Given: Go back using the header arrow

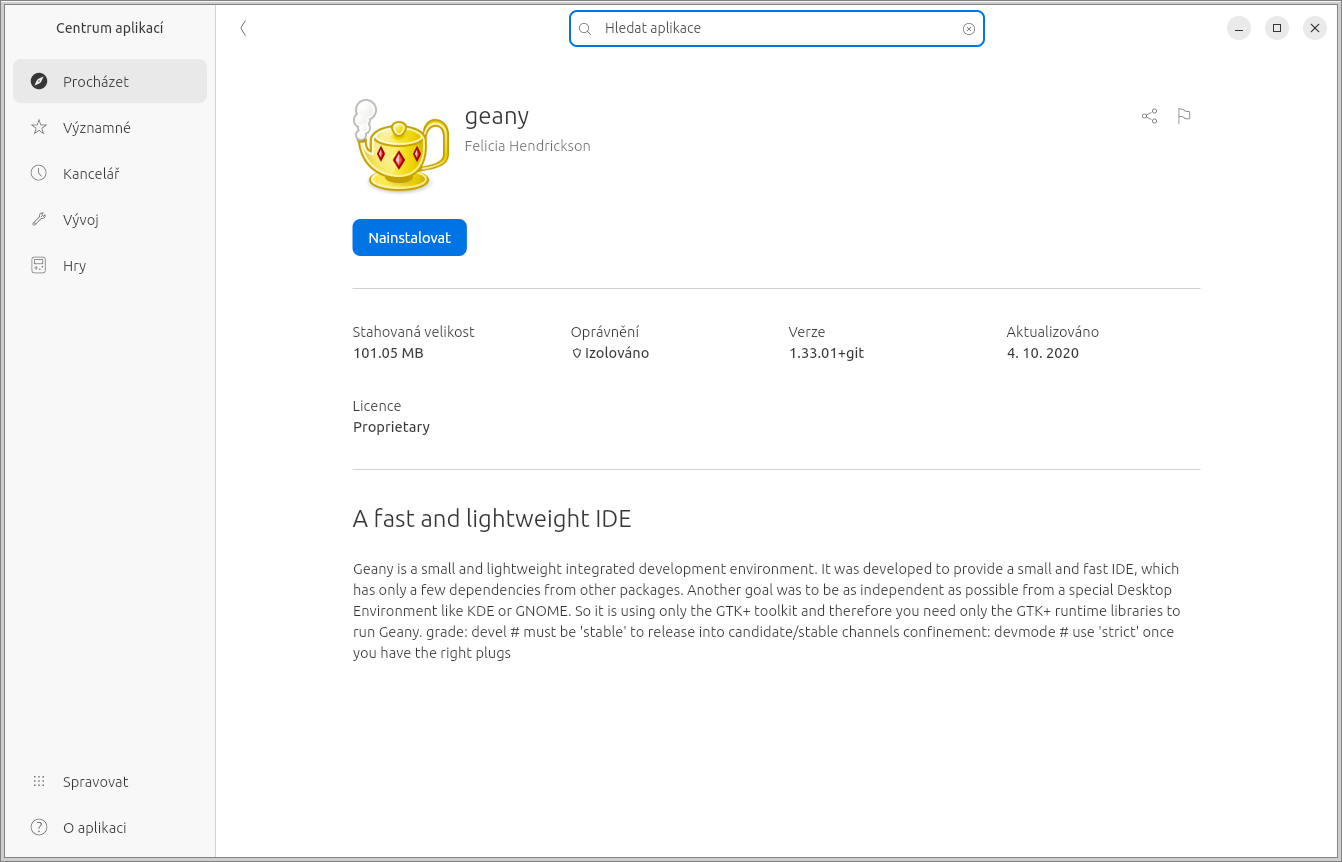Looking at the screenshot, I should tap(243, 28).
